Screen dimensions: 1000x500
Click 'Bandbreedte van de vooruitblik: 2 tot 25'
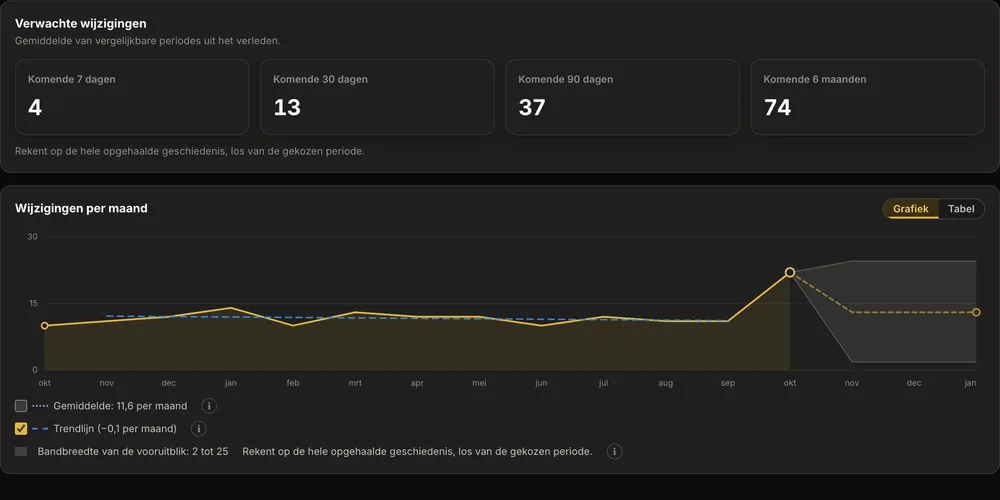(133, 452)
